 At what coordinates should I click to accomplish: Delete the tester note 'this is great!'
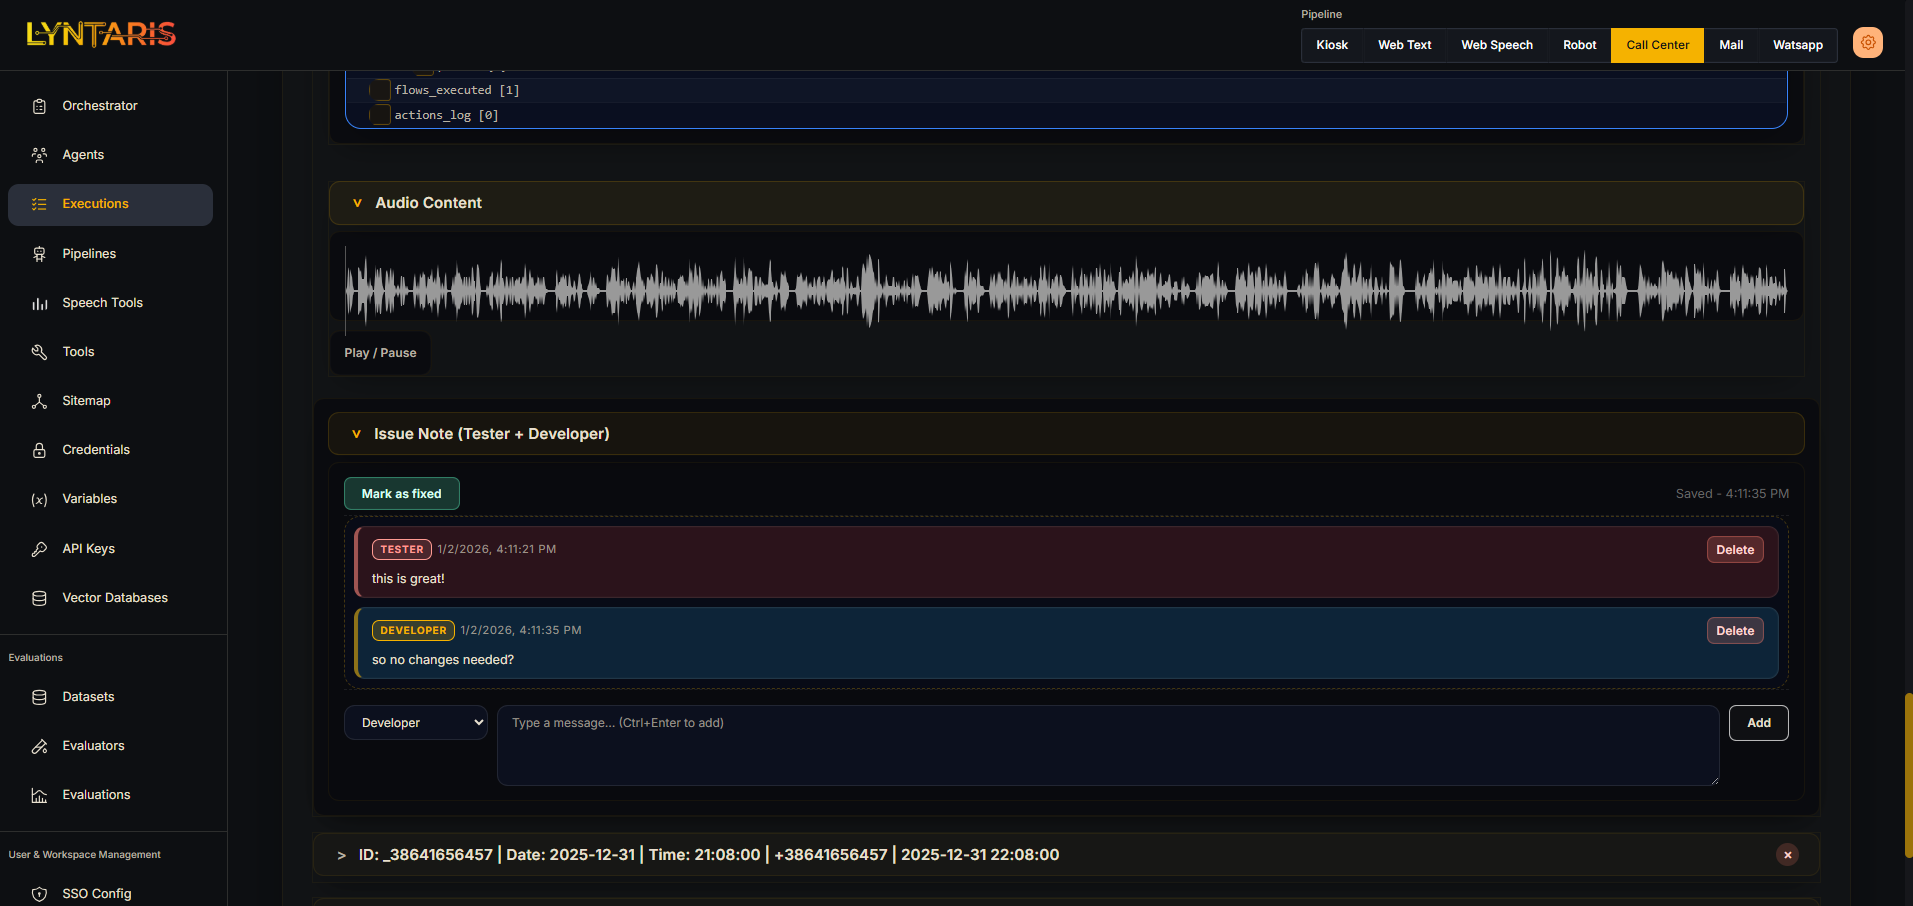point(1734,550)
